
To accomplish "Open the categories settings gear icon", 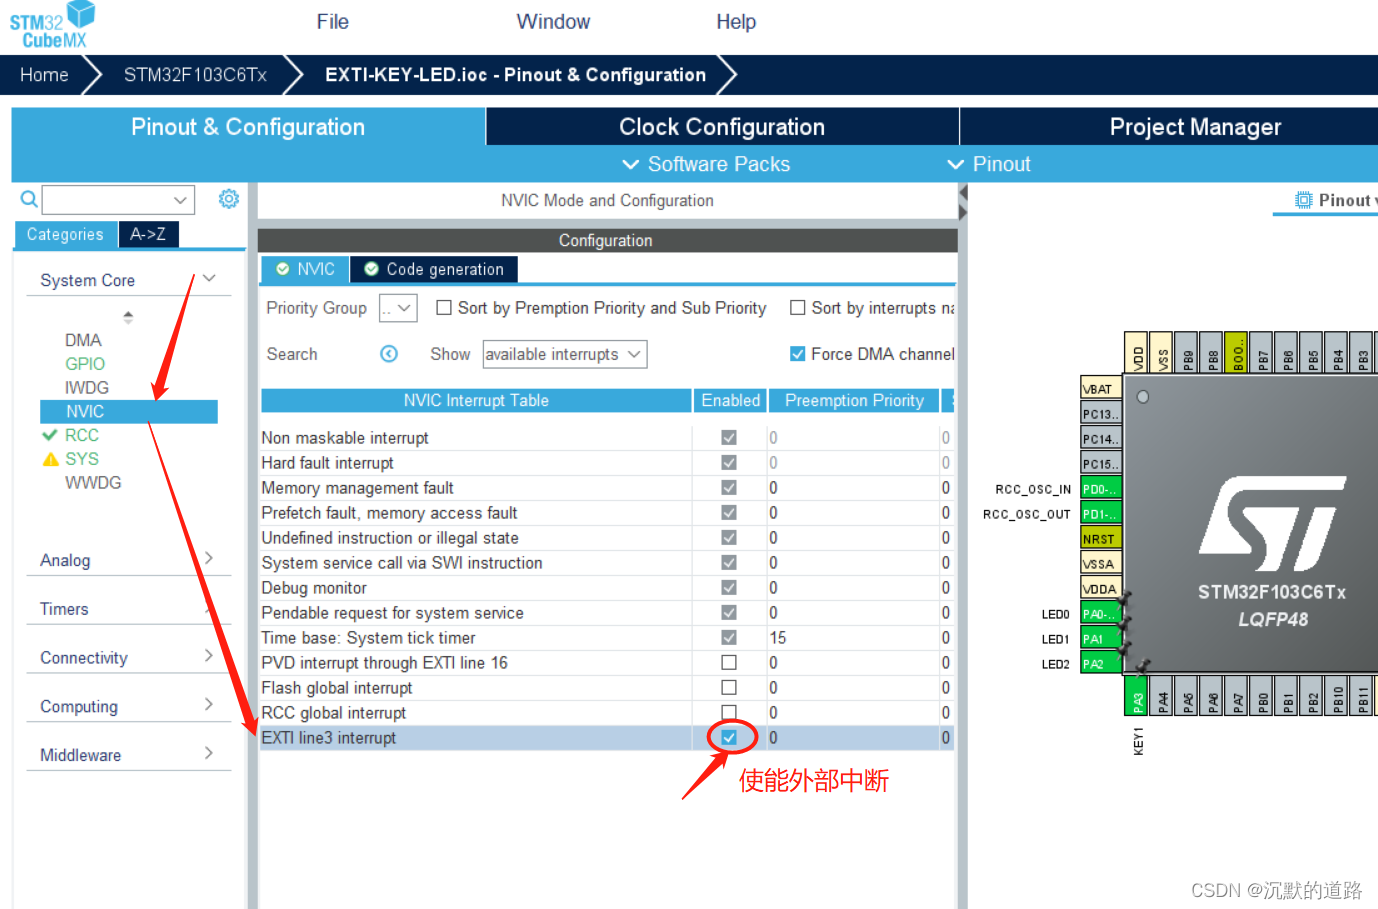I will pyautogui.click(x=229, y=199).
